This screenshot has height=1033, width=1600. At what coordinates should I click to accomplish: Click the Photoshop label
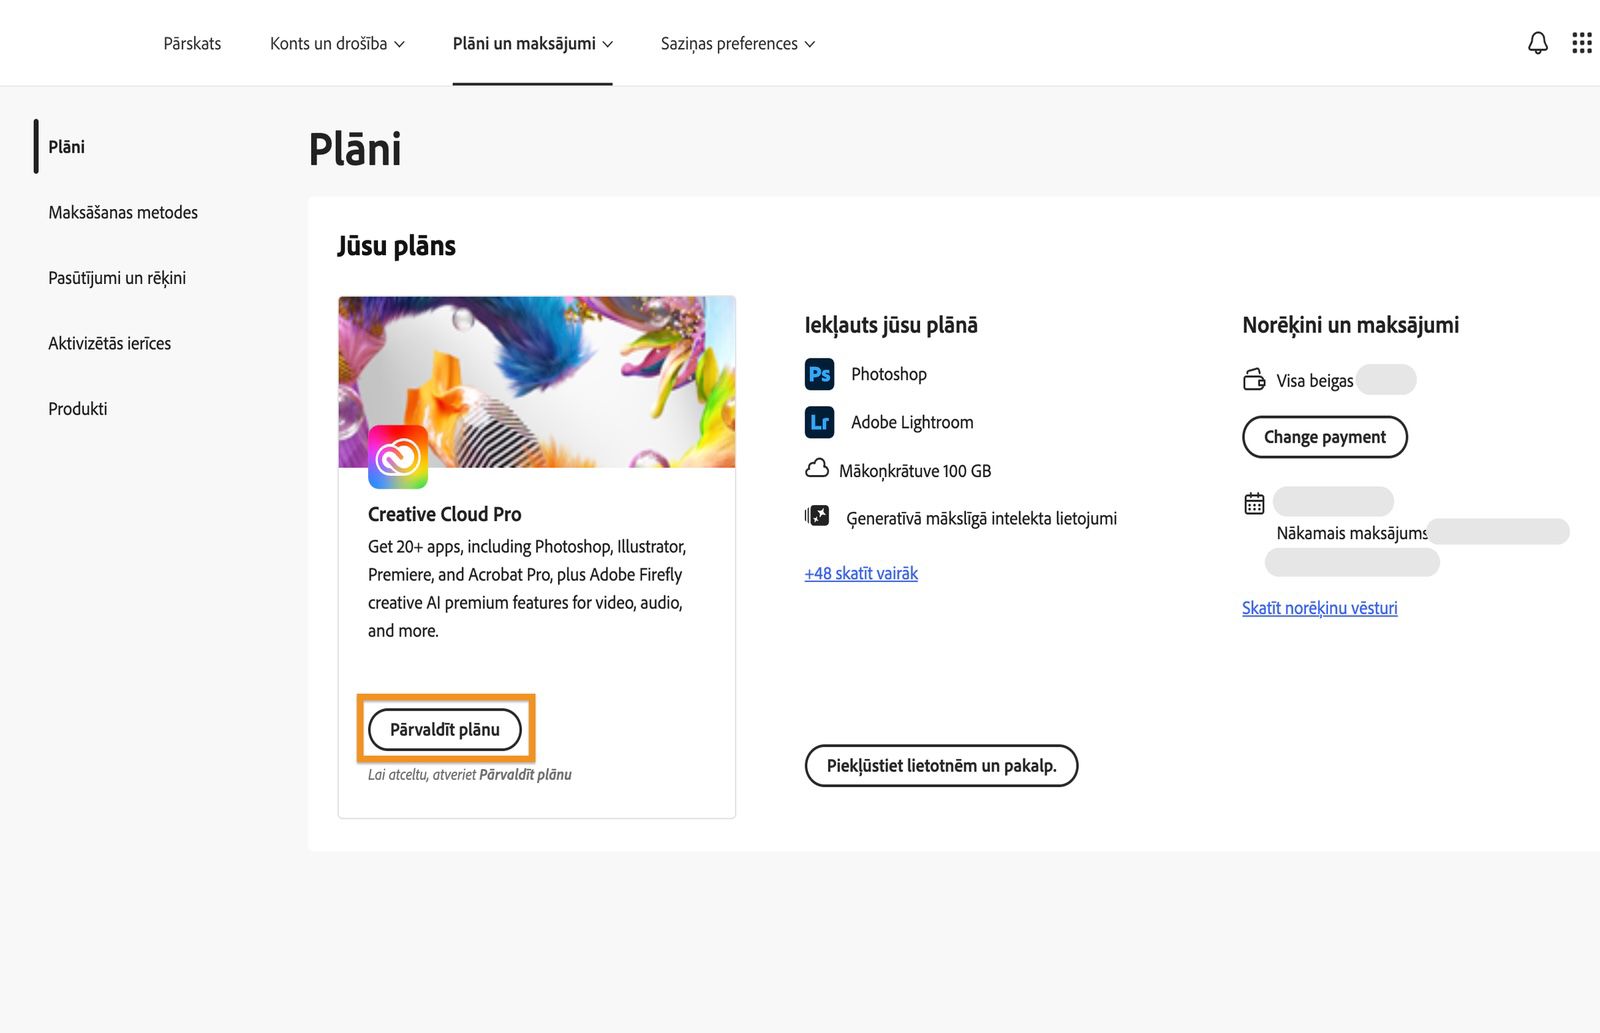pos(888,374)
